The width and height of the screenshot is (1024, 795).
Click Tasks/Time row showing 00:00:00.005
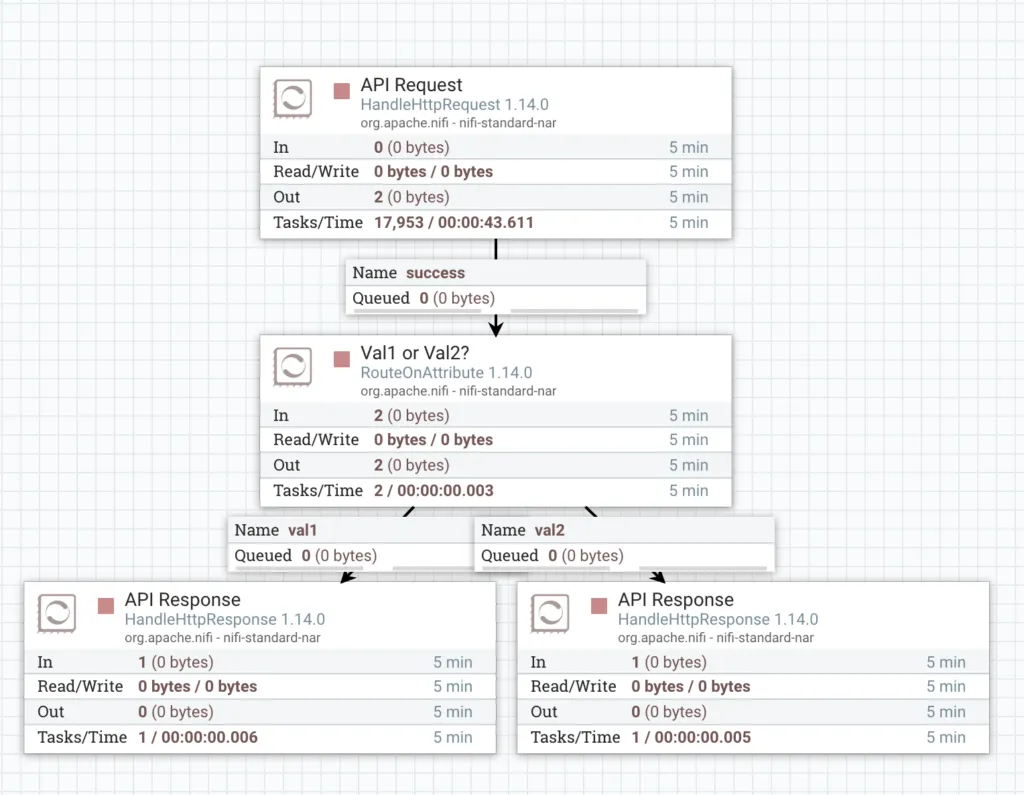(x=752, y=737)
